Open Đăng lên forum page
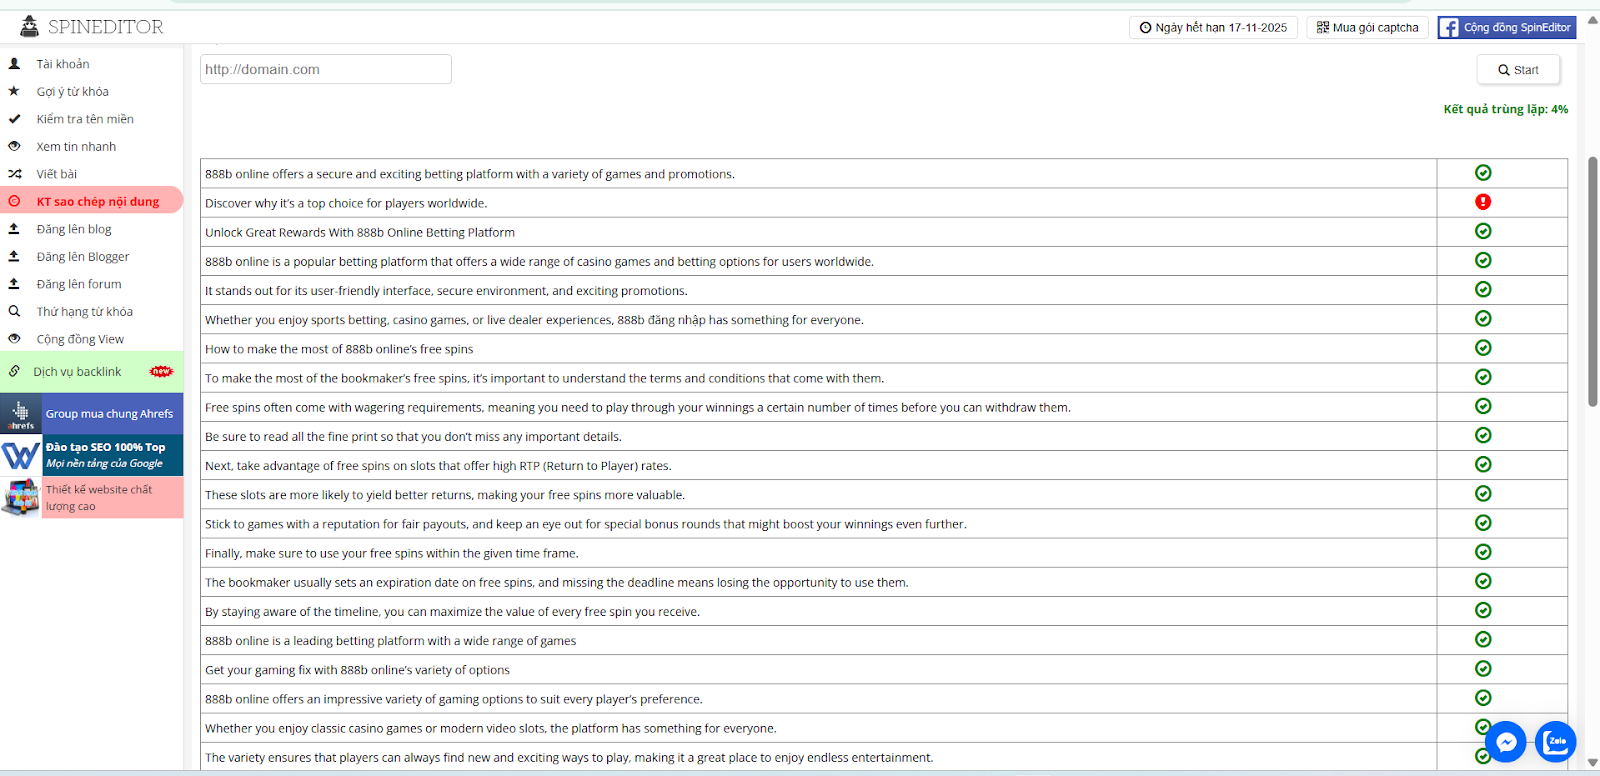 point(79,284)
